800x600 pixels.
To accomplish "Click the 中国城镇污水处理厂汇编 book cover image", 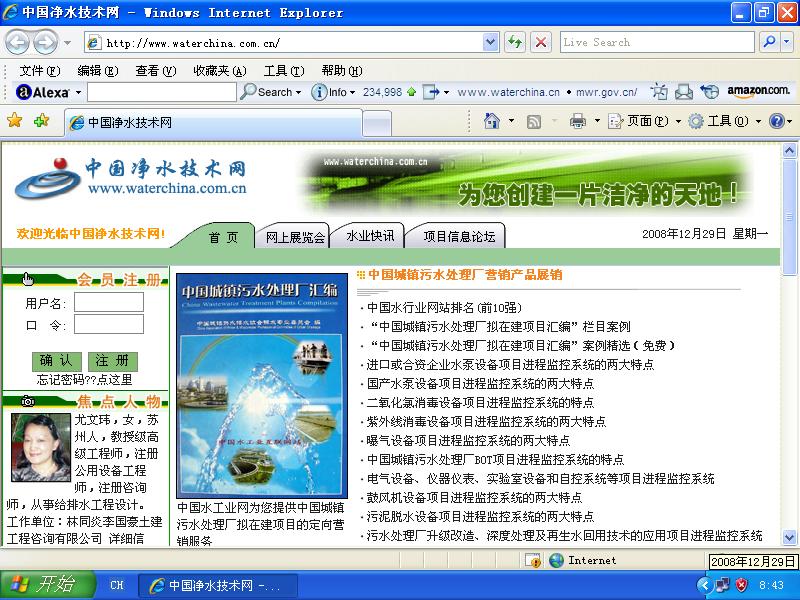I will pyautogui.click(x=262, y=386).
